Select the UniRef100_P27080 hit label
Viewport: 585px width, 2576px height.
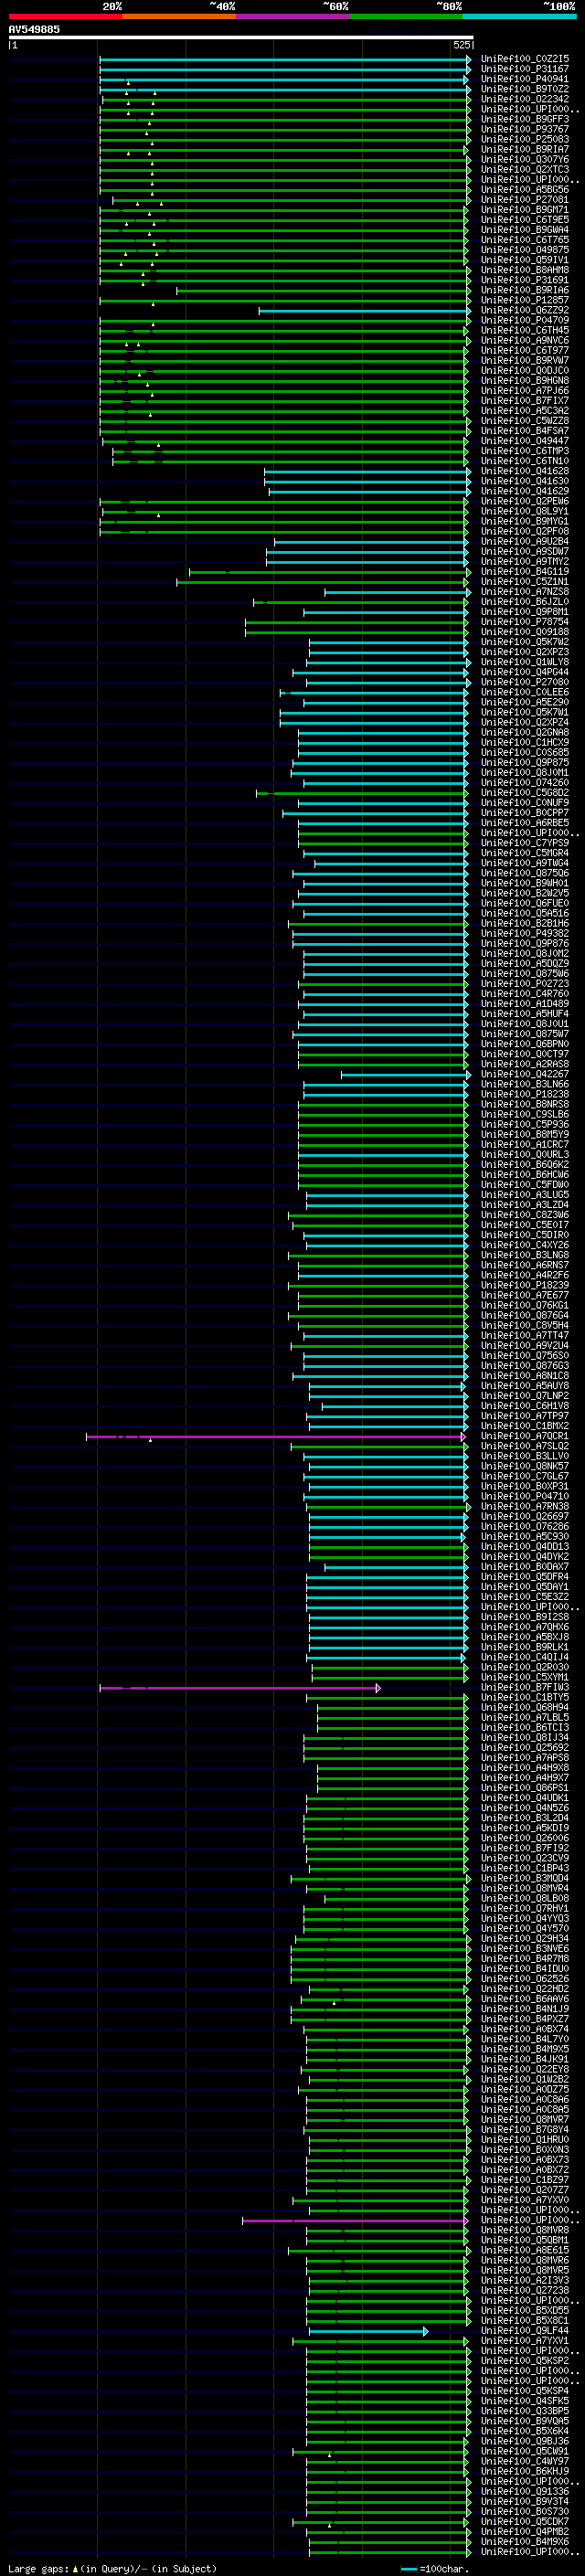coord(525,682)
